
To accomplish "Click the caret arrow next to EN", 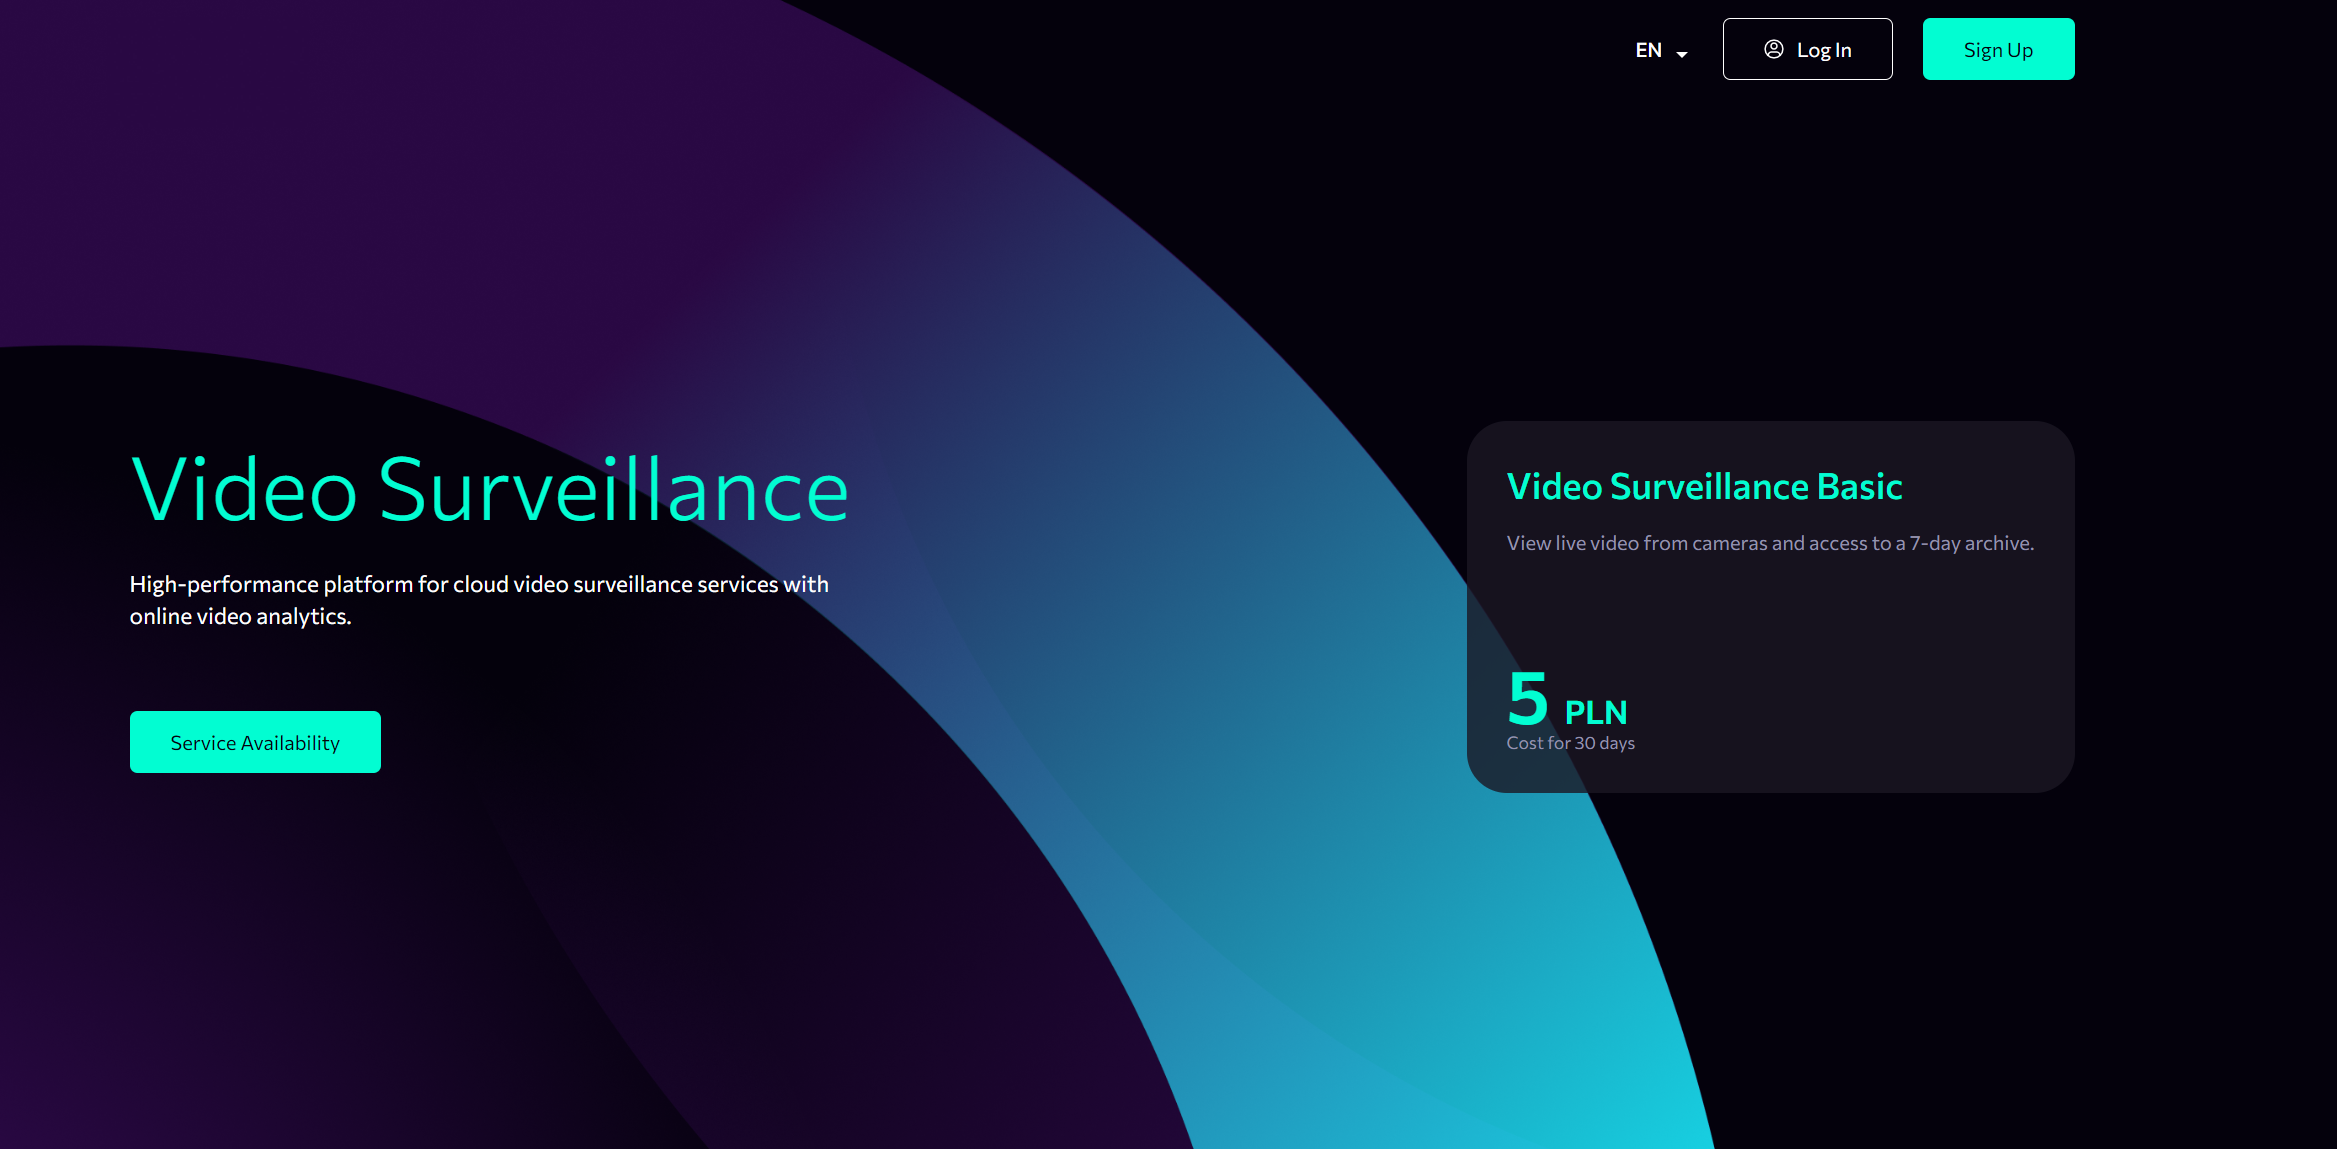I will pos(1682,54).
